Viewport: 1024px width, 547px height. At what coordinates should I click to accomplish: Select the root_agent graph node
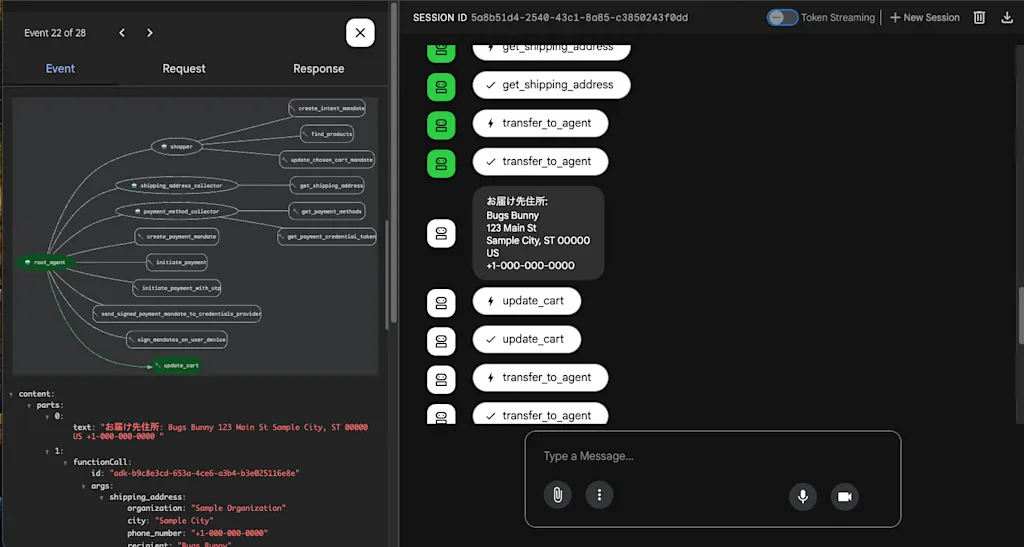click(45, 262)
